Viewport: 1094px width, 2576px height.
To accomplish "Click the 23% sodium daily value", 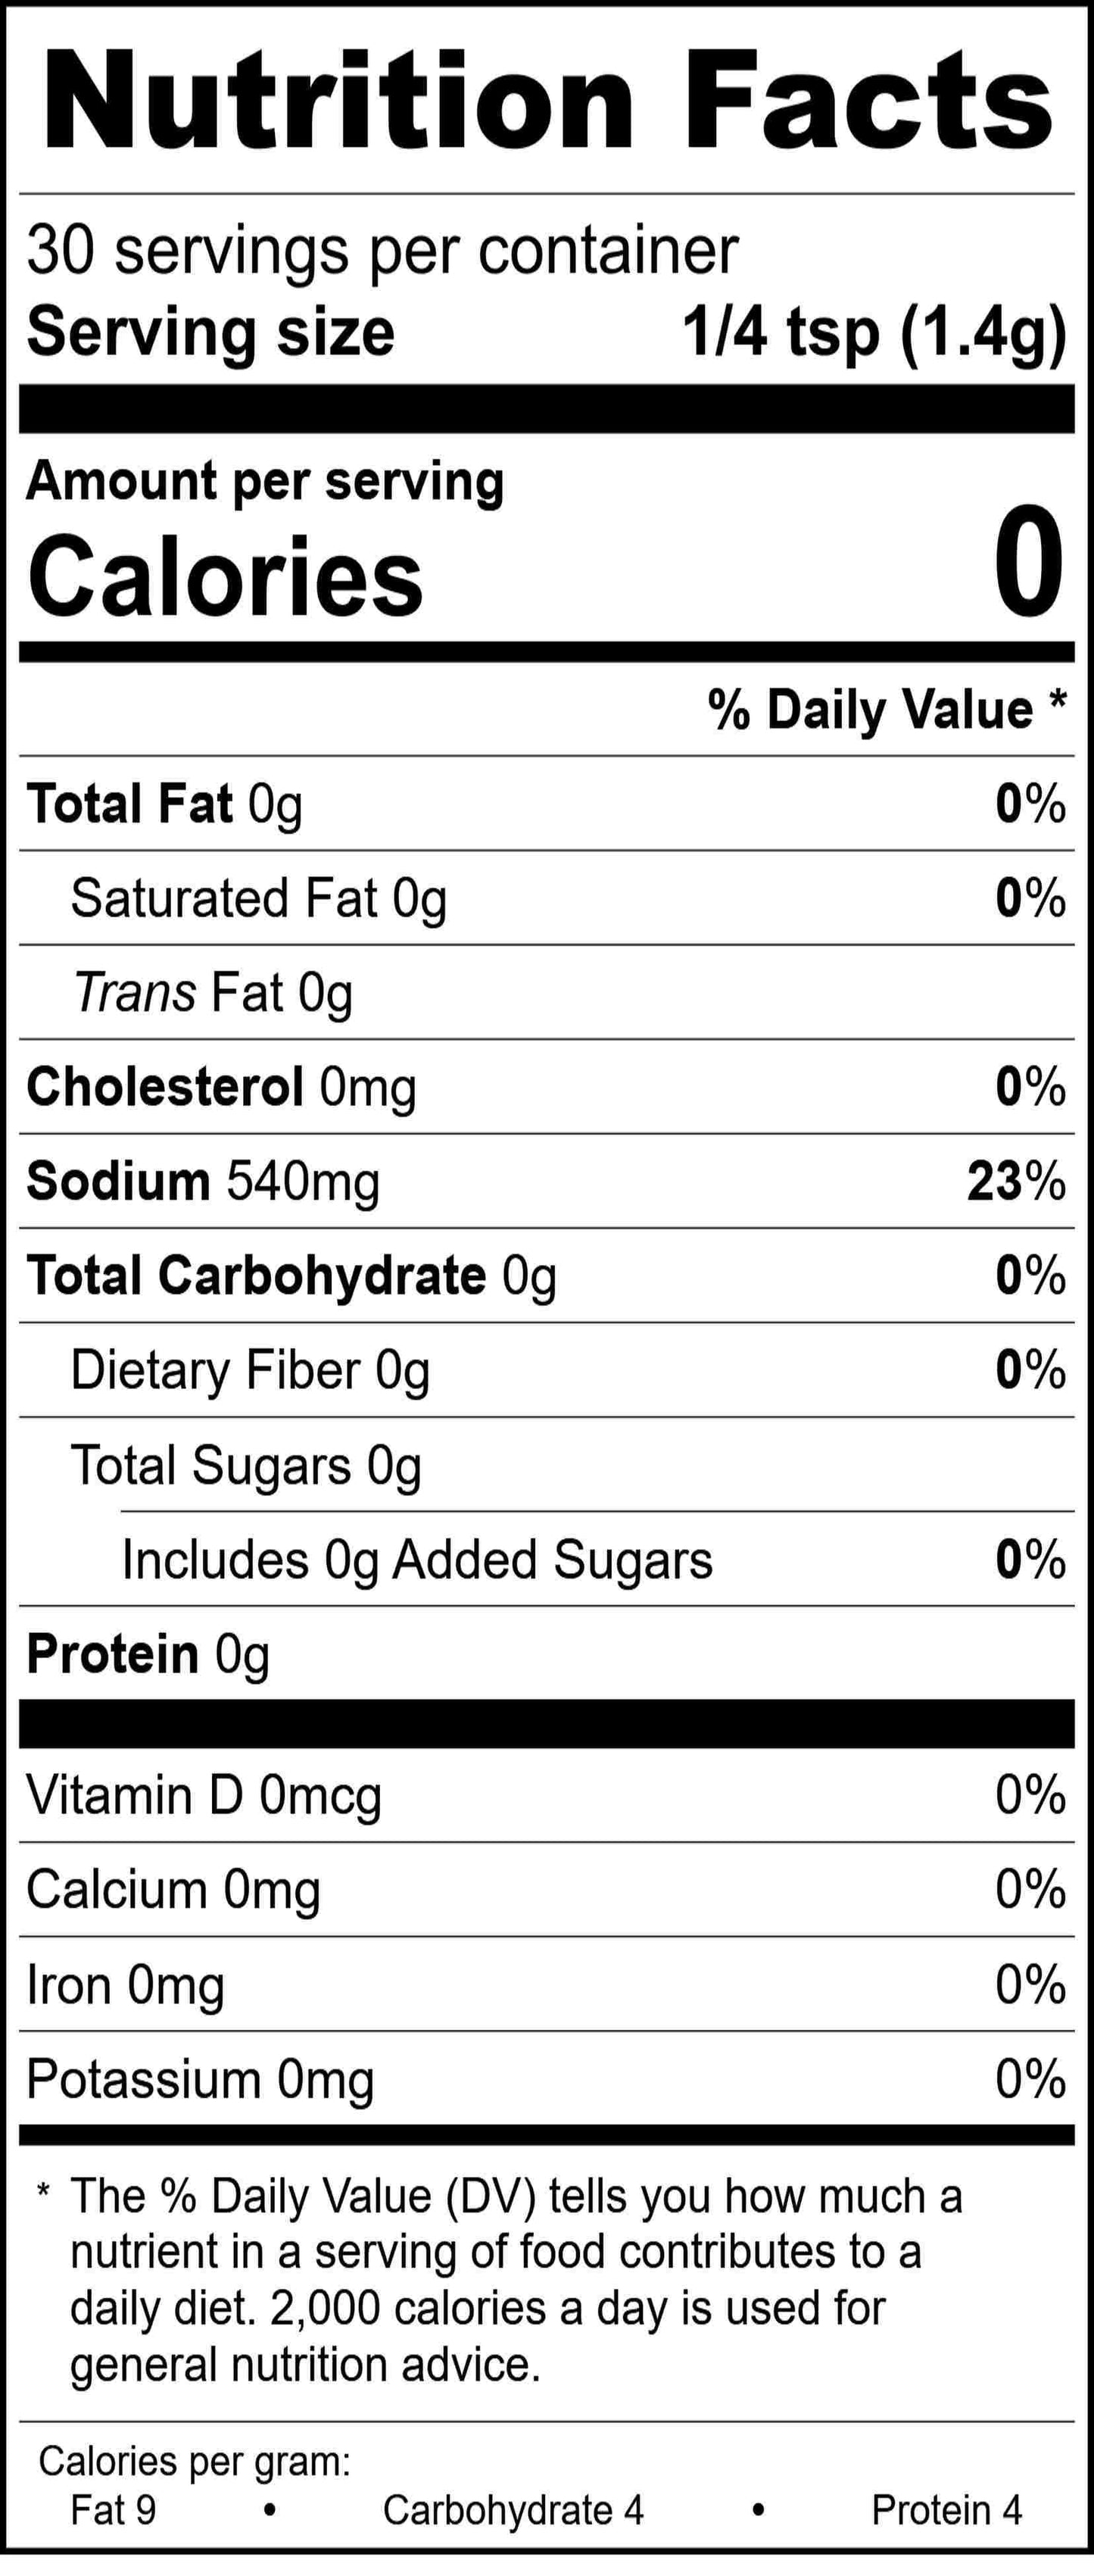I will click(x=1016, y=1181).
